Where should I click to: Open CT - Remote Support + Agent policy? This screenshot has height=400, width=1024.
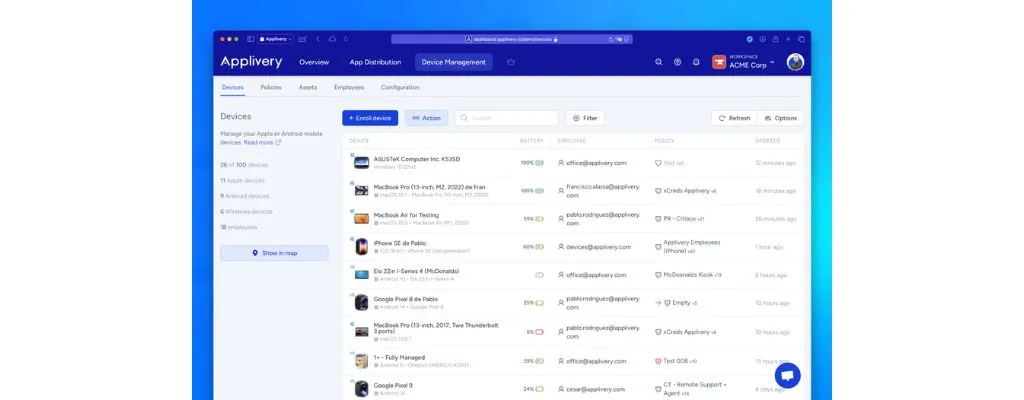pyautogui.click(x=695, y=389)
